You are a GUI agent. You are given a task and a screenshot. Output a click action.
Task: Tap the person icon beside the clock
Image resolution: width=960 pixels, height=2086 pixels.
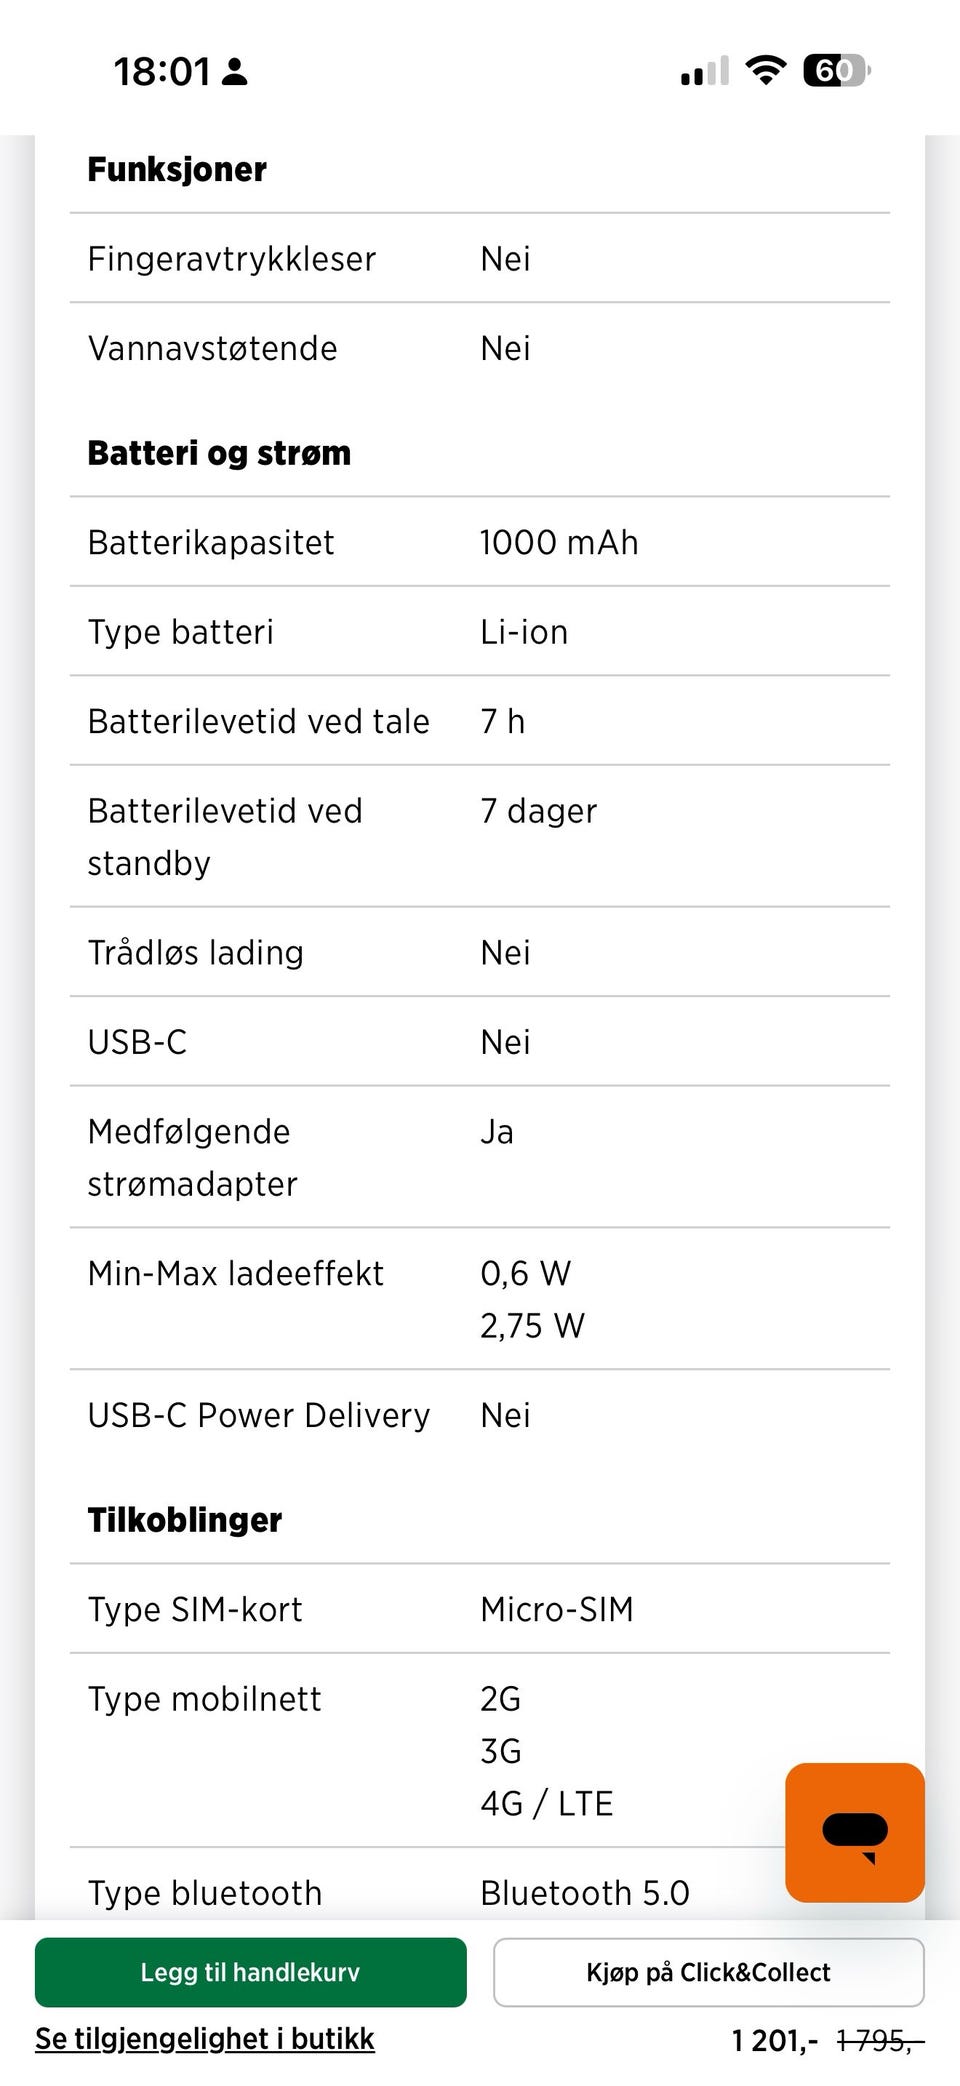[235, 72]
